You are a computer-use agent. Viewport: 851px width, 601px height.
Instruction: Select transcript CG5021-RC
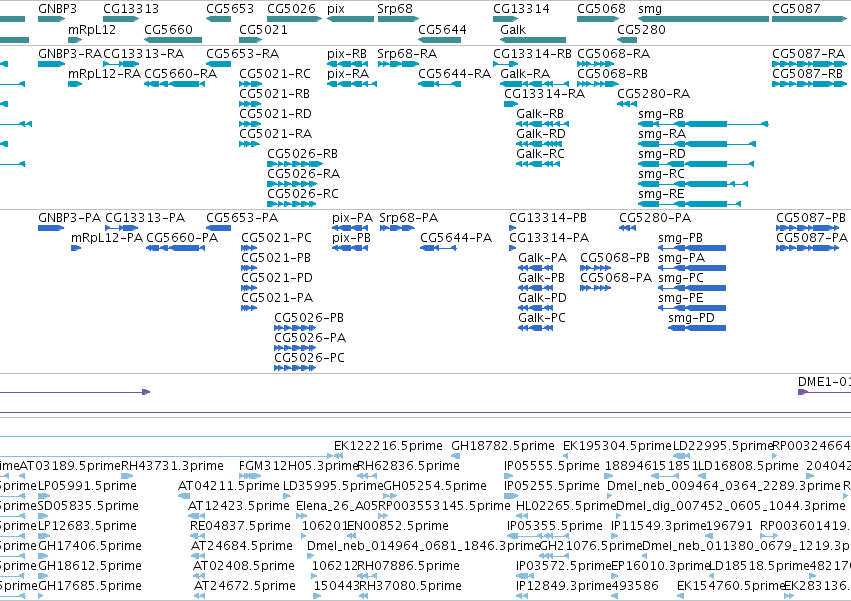coord(275,74)
